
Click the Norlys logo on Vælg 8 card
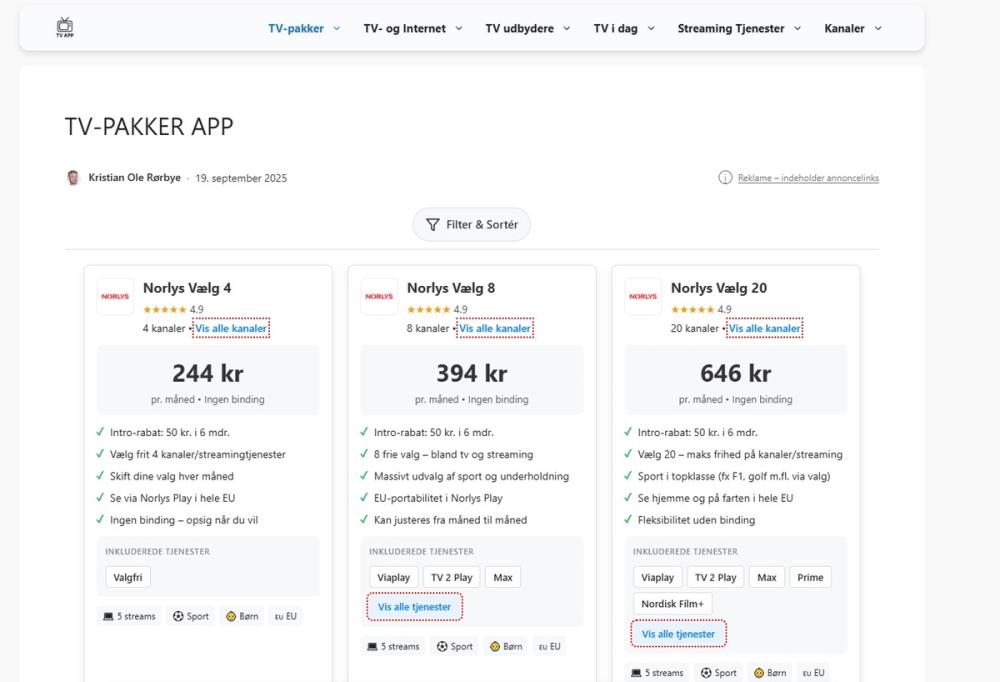[379, 296]
